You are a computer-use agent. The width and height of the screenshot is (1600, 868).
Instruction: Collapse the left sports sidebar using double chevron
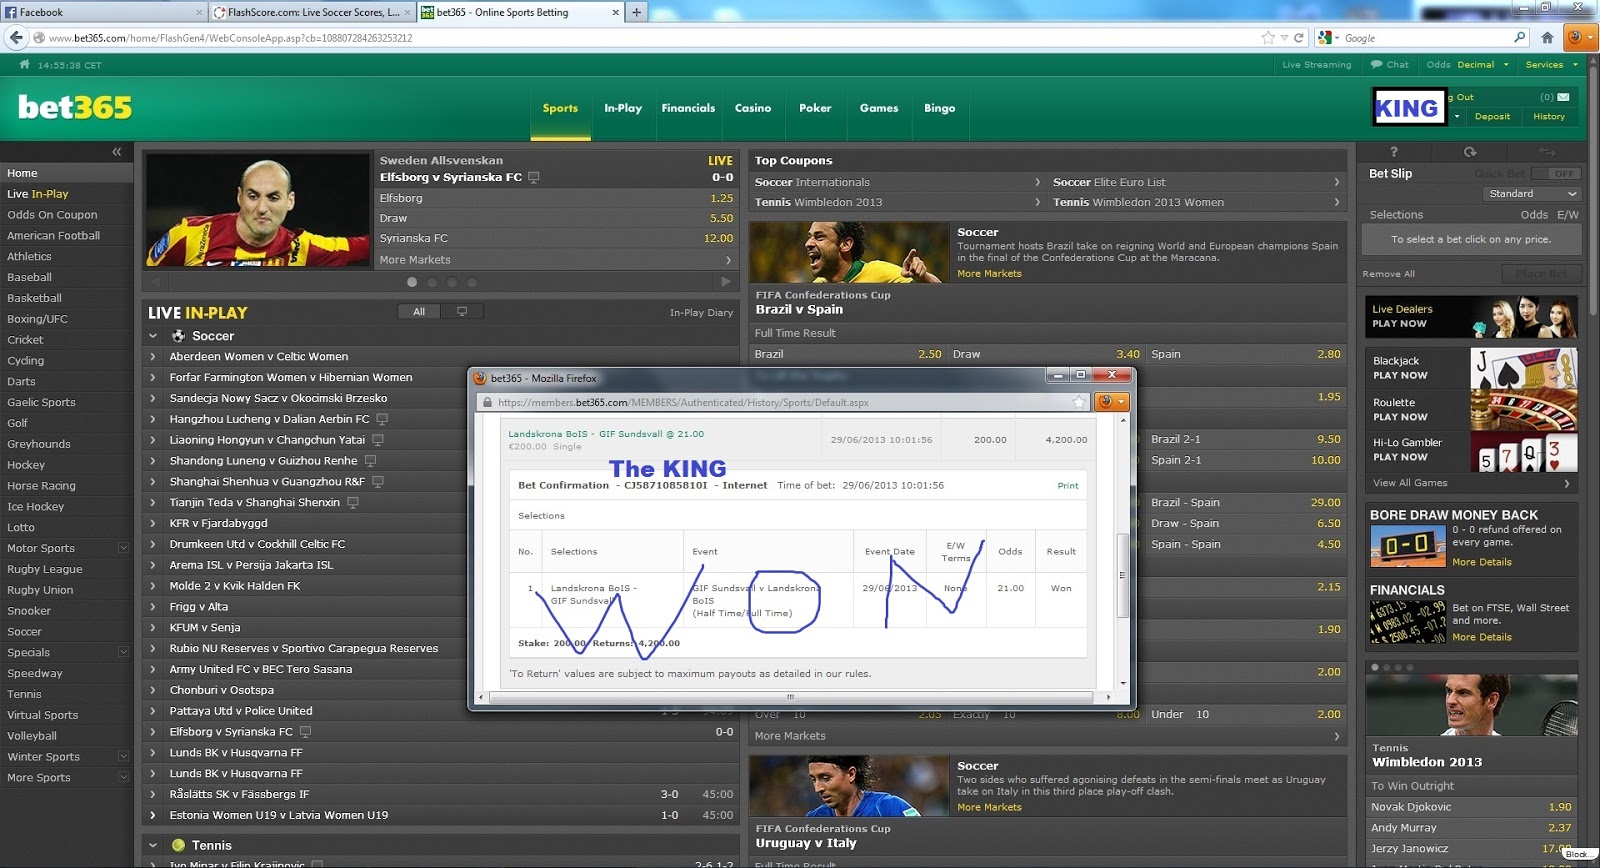tap(117, 152)
